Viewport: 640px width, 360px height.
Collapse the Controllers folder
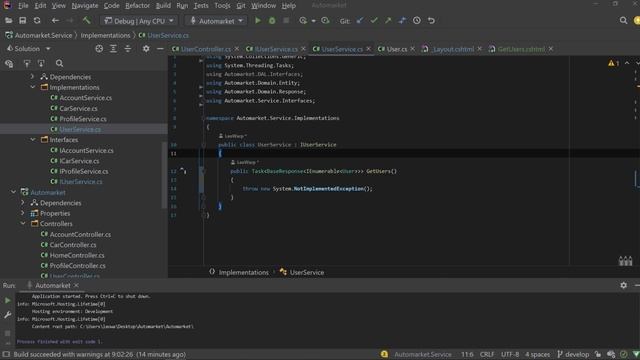pos(23,224)
